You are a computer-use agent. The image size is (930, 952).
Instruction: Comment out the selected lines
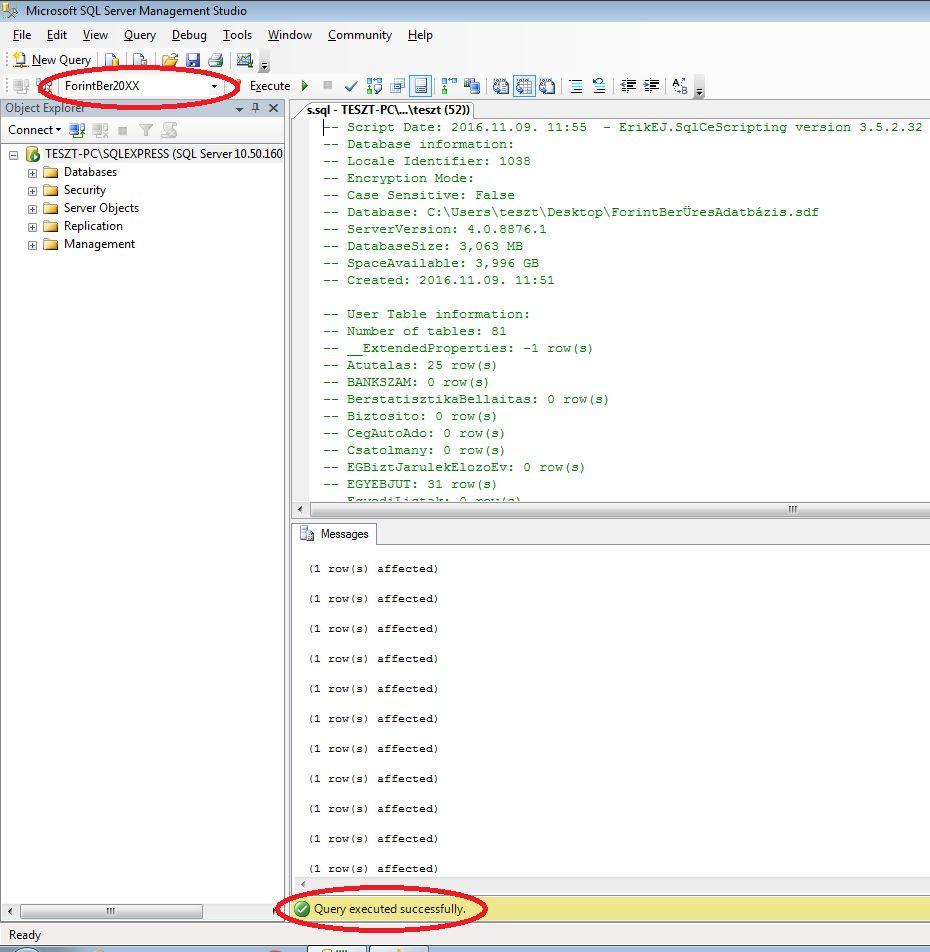click(576, 86)
